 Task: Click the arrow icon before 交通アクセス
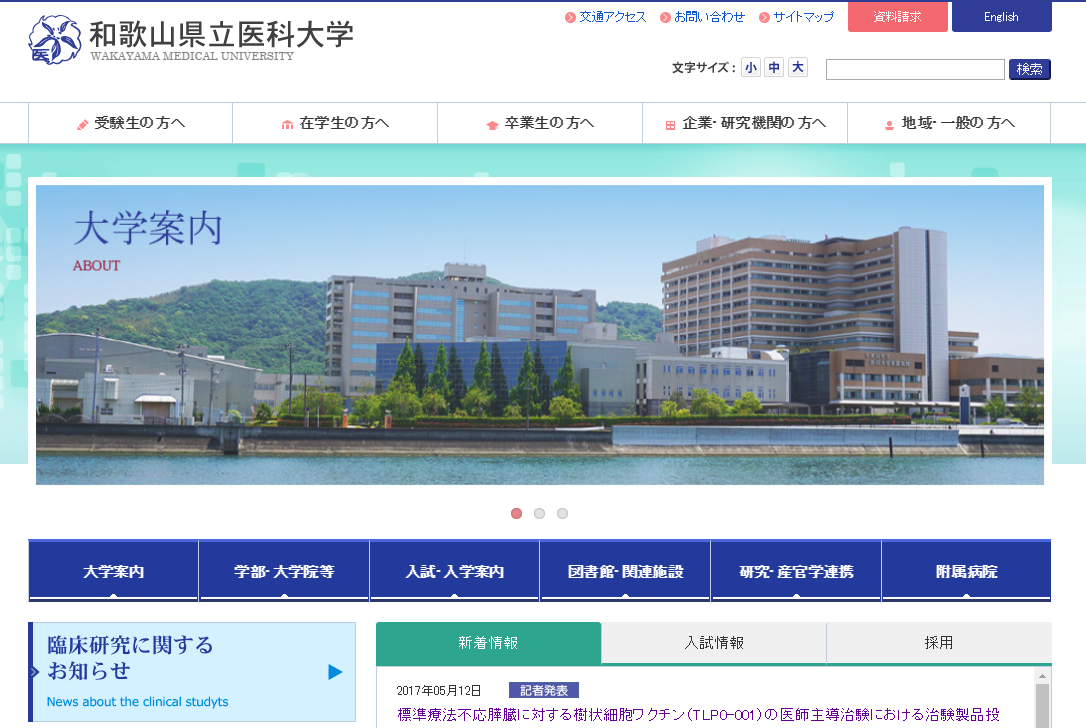point(570,17)
